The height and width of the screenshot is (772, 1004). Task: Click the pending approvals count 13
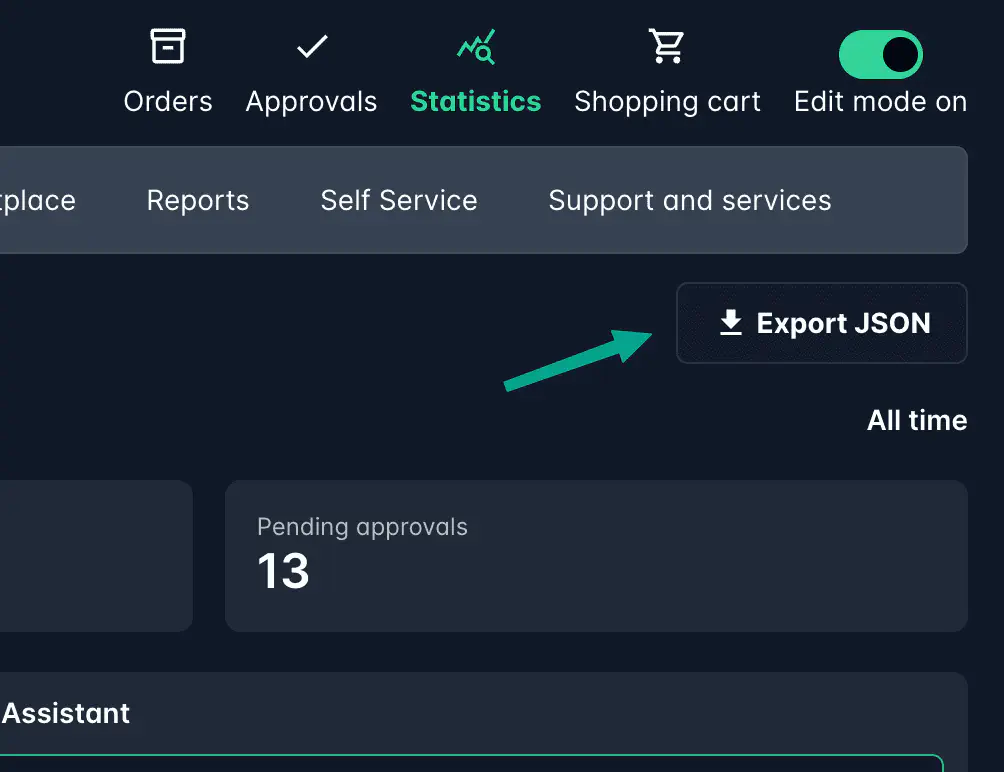pos(282,572)
